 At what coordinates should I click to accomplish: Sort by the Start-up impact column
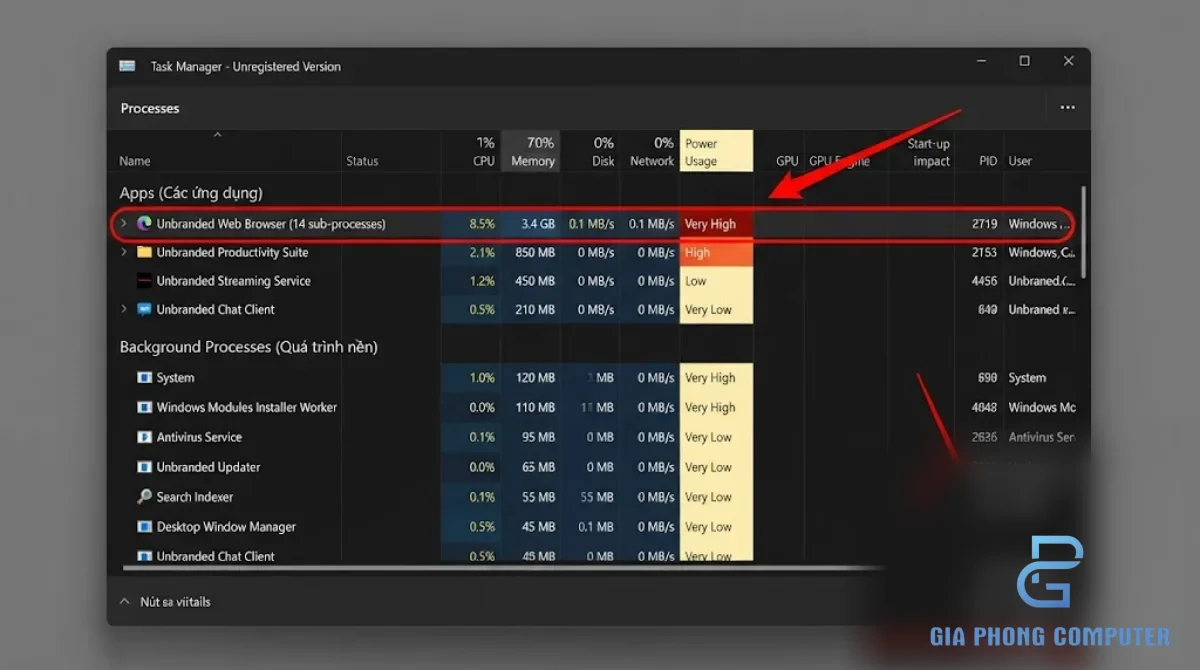[929, 152]
